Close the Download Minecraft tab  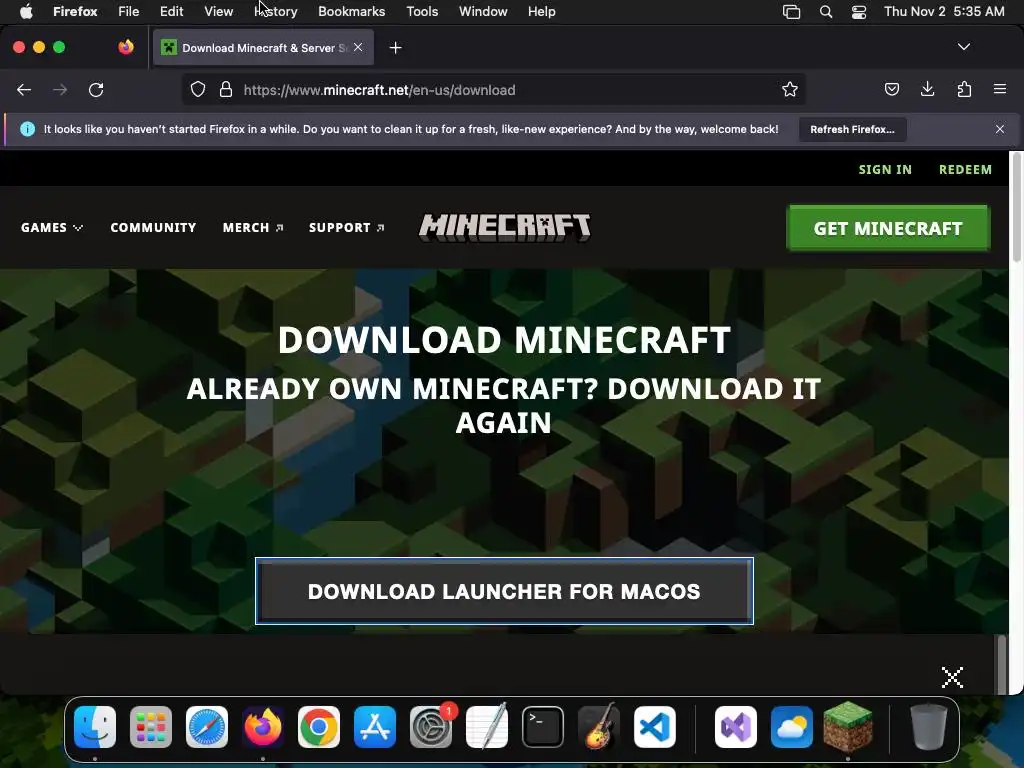[x=358, y=47]
